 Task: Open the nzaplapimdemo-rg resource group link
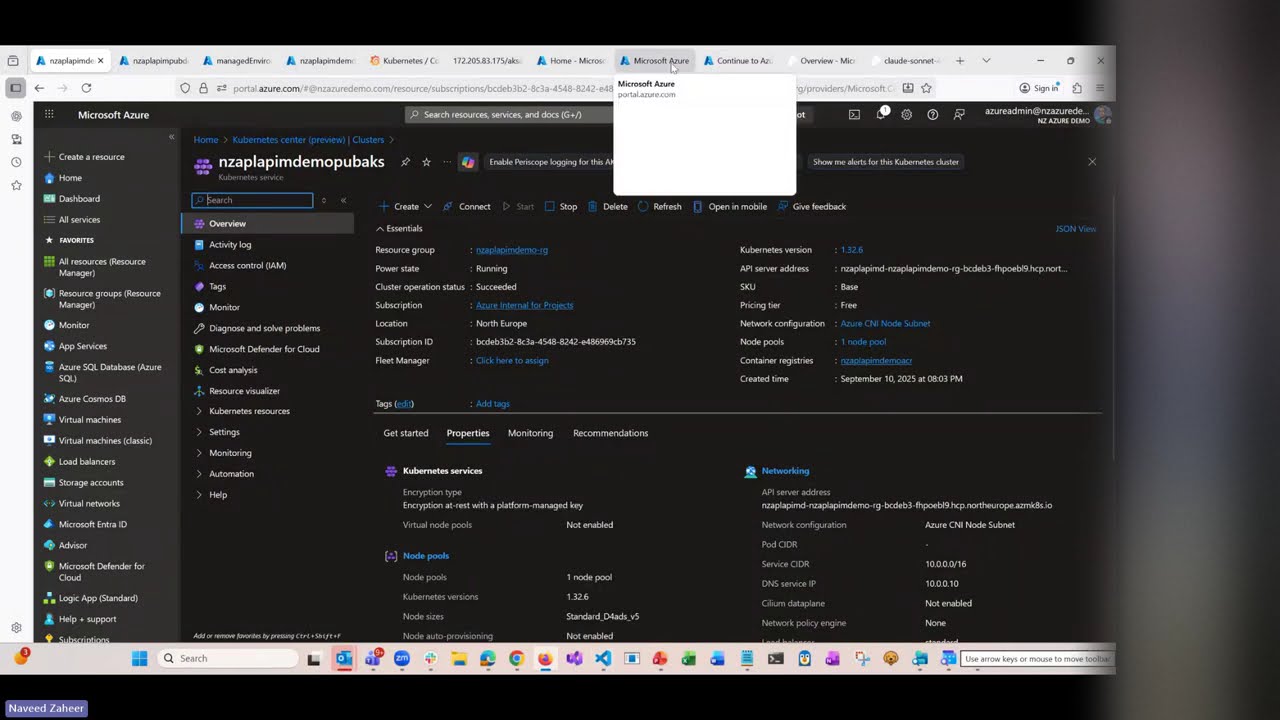click(512, 250)
